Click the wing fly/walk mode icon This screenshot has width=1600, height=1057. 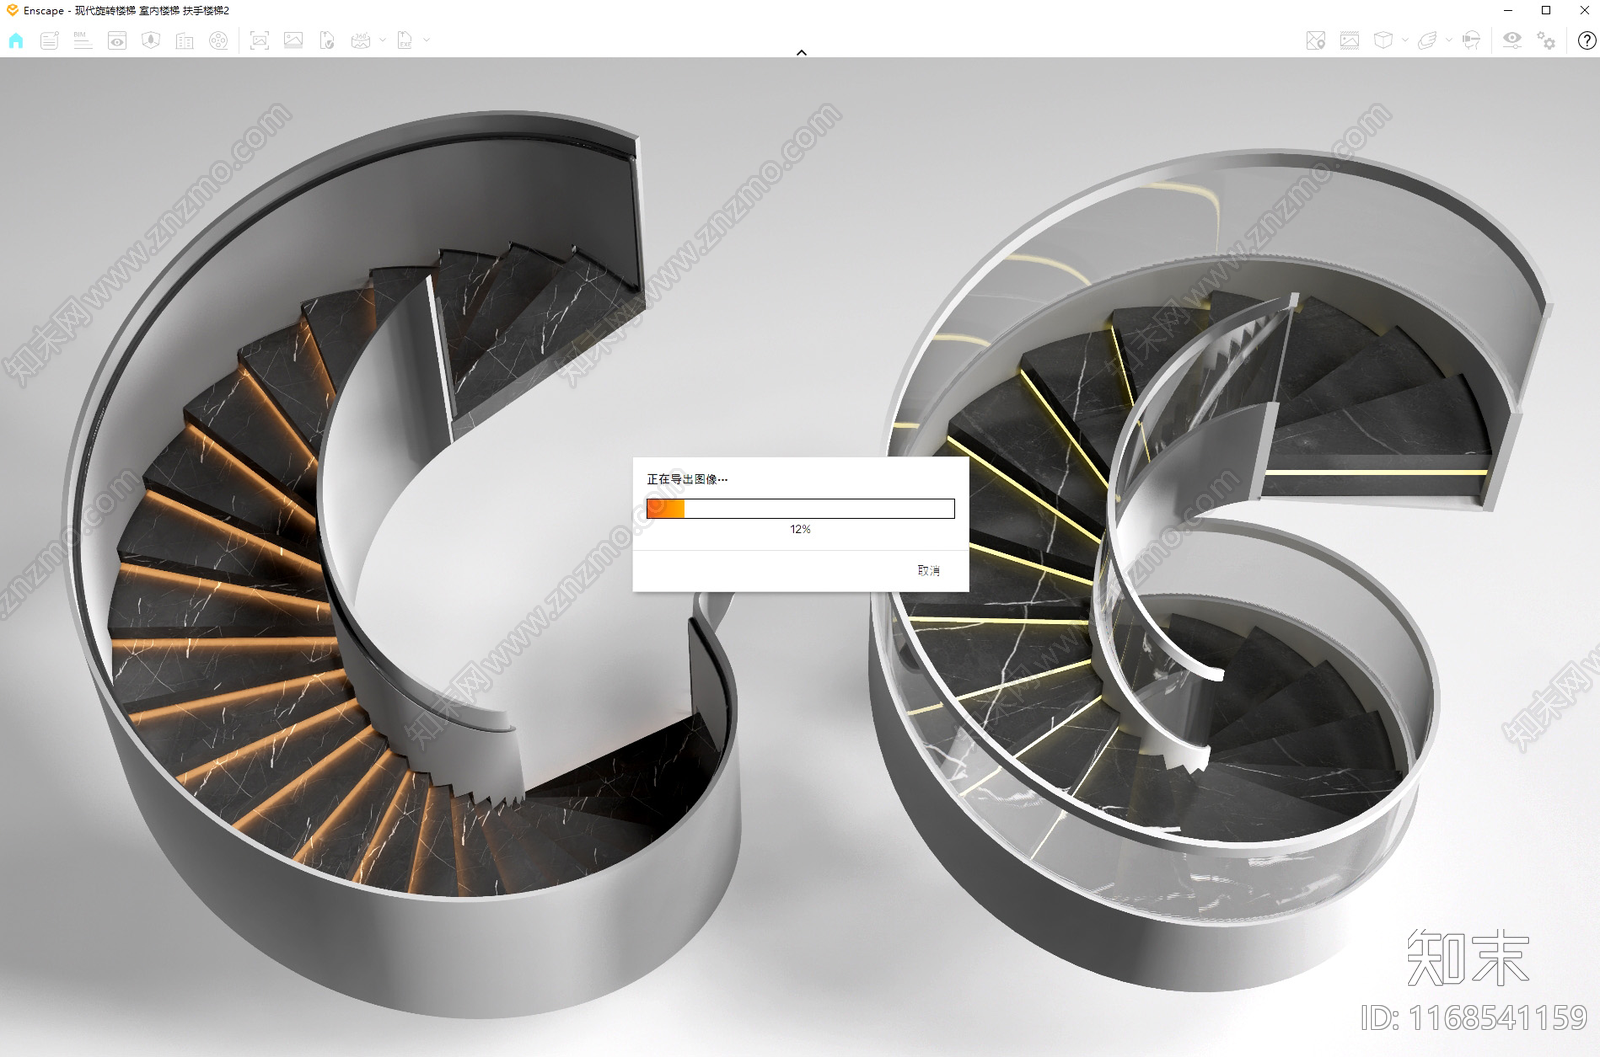(1428, 41)
